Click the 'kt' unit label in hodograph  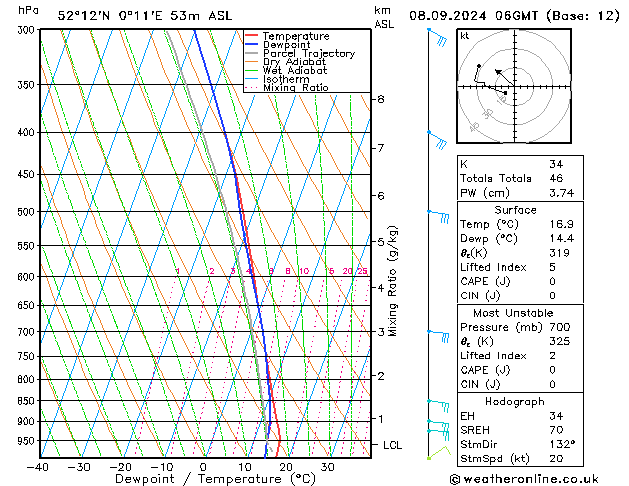[465, 36]
